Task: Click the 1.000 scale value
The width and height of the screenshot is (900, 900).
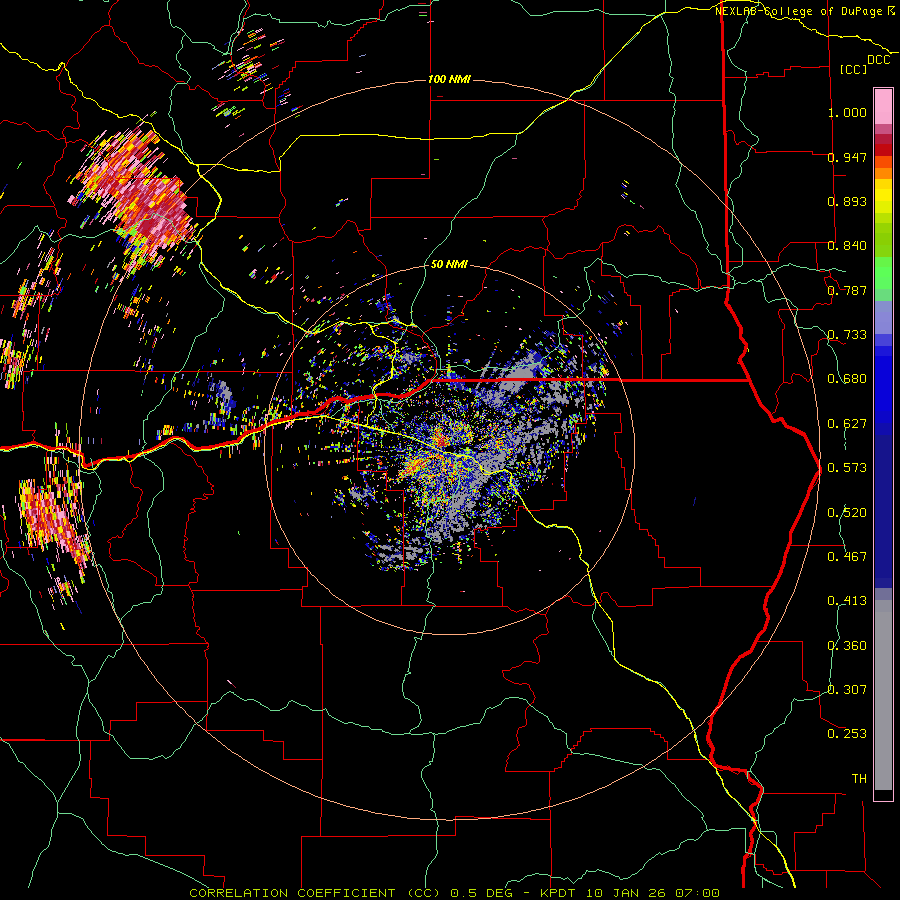Action: click(x=847, y=112)
